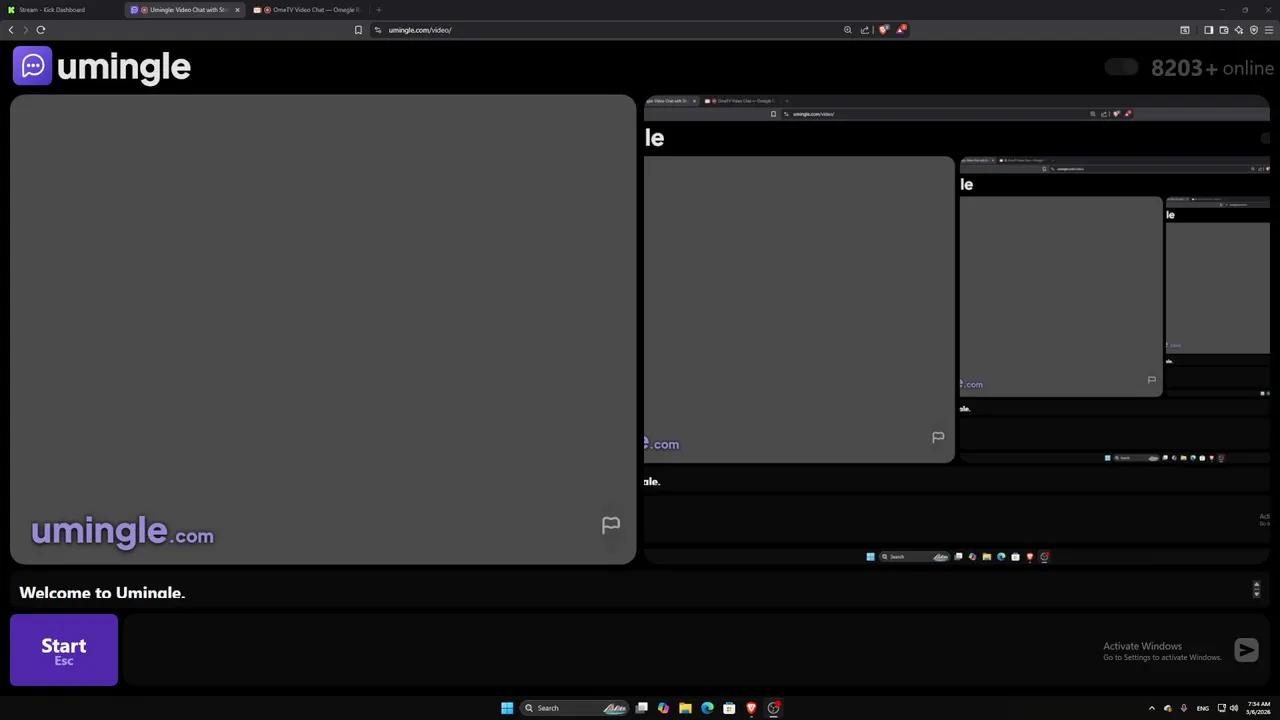This screenshot has height=720, width=1280.
Task: Open zoom control magnifier in address bar
Action: click(848, 30)
